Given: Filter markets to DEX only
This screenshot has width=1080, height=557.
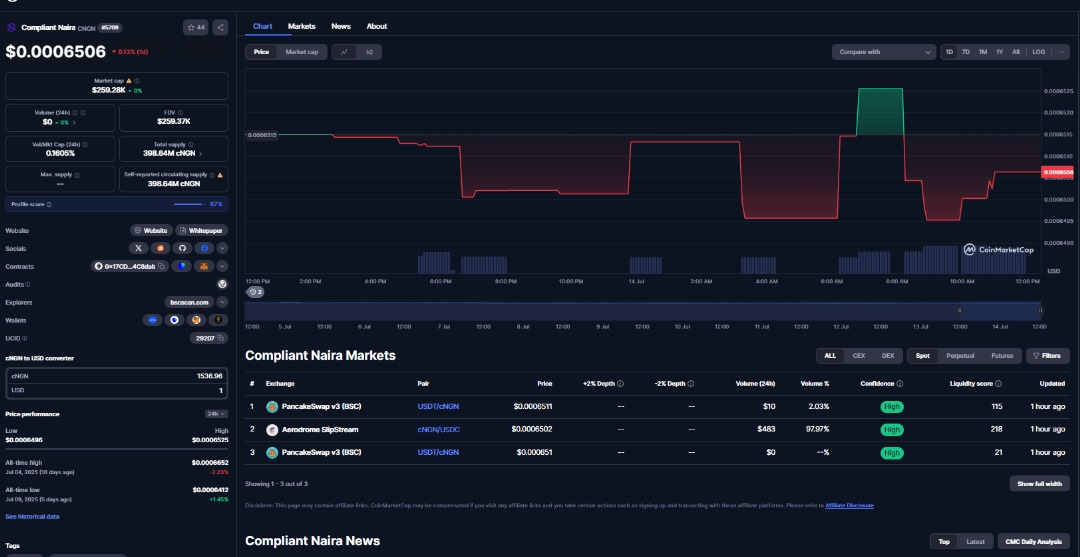Looking at the screenshot, I should tap(888, 356).
